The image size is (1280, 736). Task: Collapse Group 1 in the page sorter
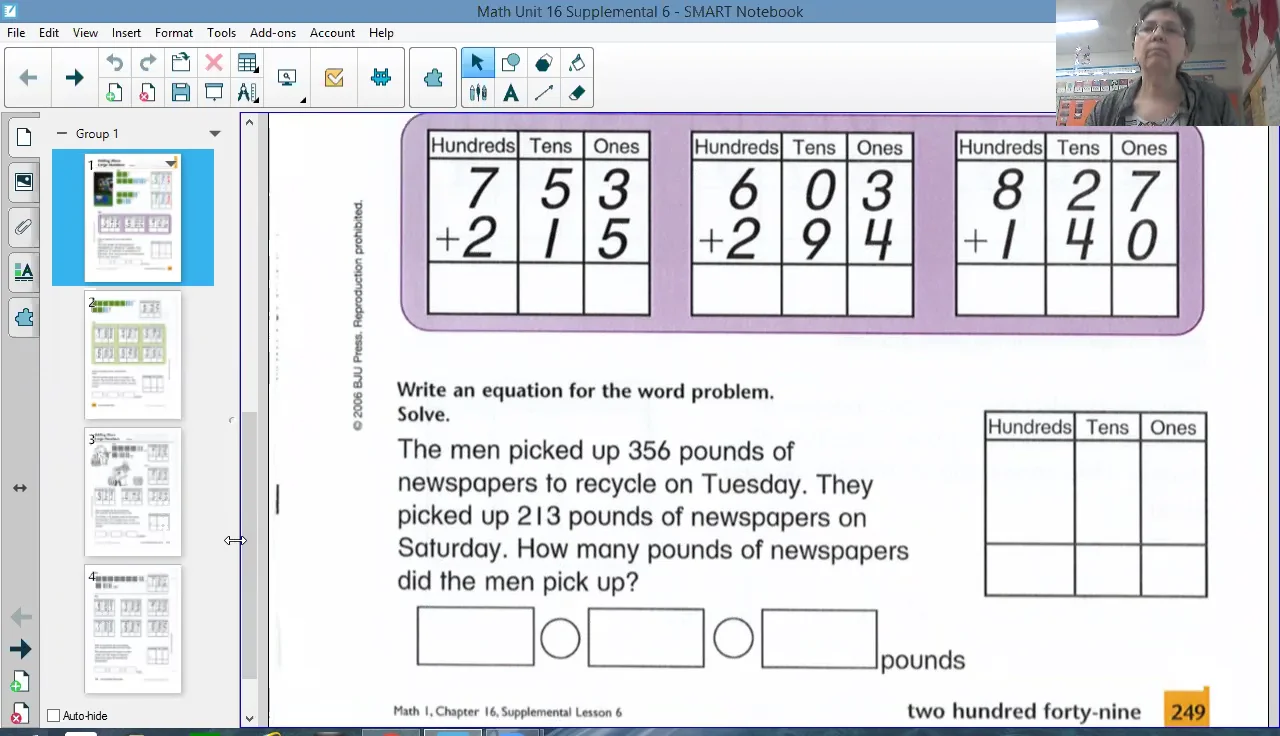pyautogui.click(x=62, y=133)
